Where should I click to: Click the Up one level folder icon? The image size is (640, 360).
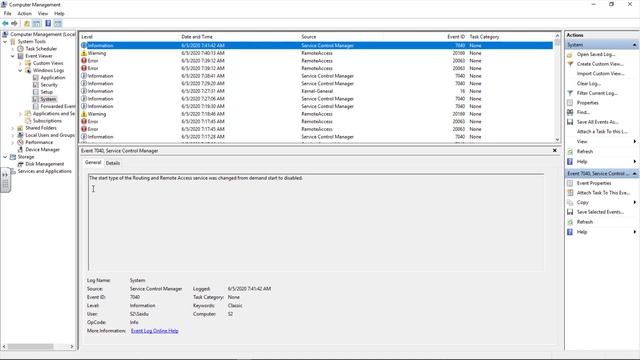27,24
